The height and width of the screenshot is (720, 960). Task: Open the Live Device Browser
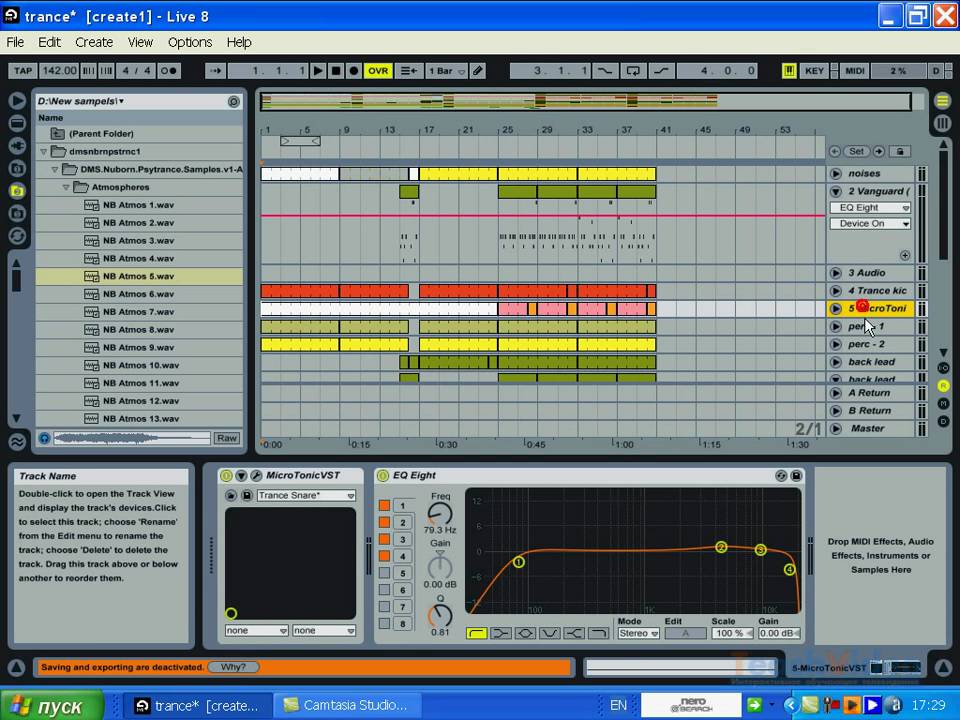tap(17, 123)
